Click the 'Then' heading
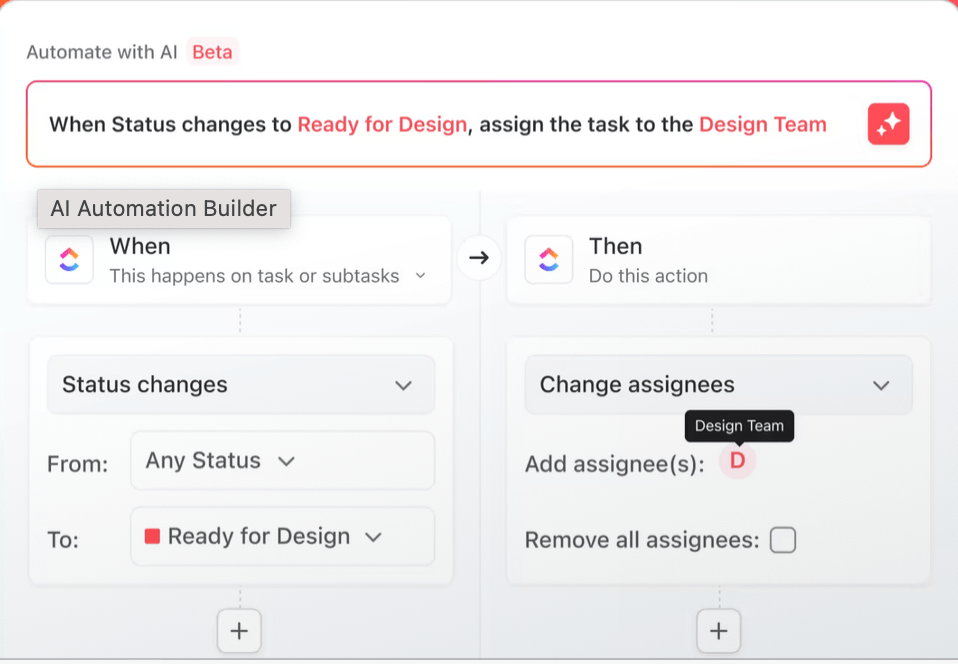 [615, 246]
